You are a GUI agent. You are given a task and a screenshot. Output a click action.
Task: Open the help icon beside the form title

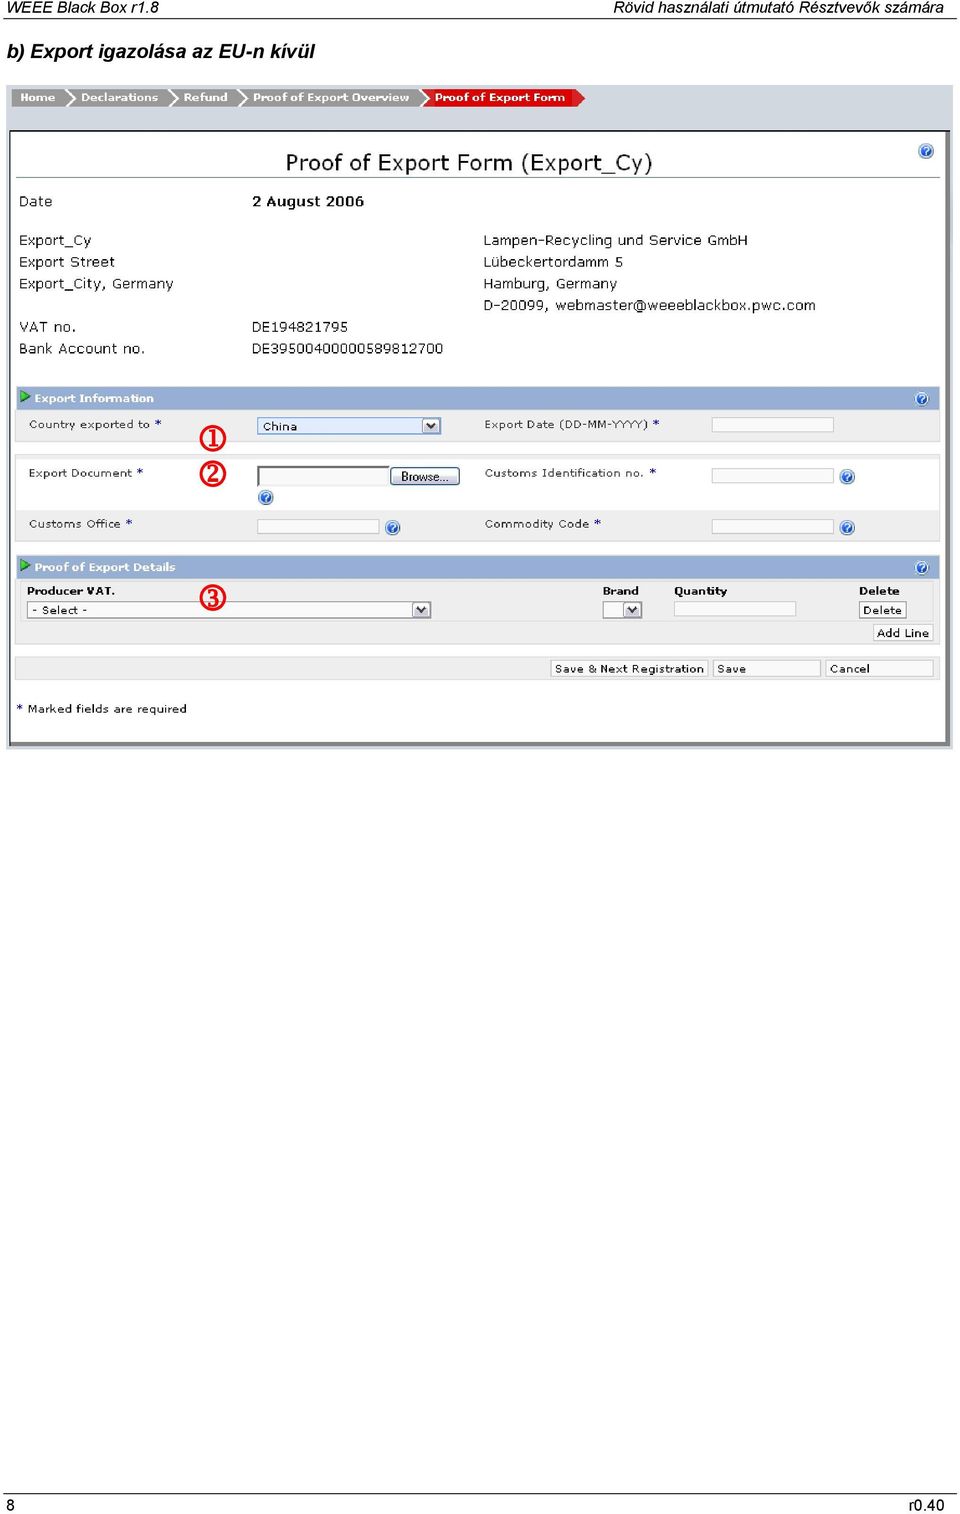[926, 151]
